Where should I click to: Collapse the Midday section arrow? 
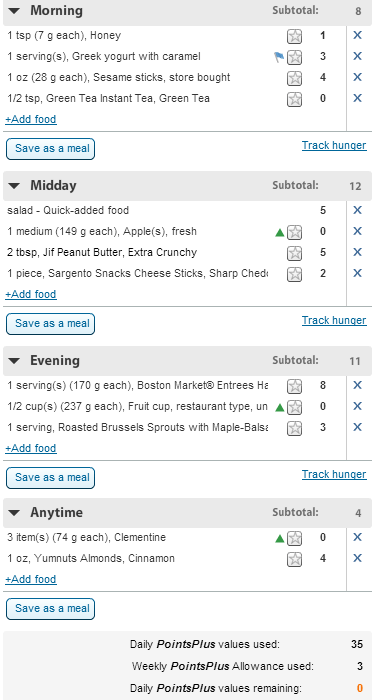(14, 186)
